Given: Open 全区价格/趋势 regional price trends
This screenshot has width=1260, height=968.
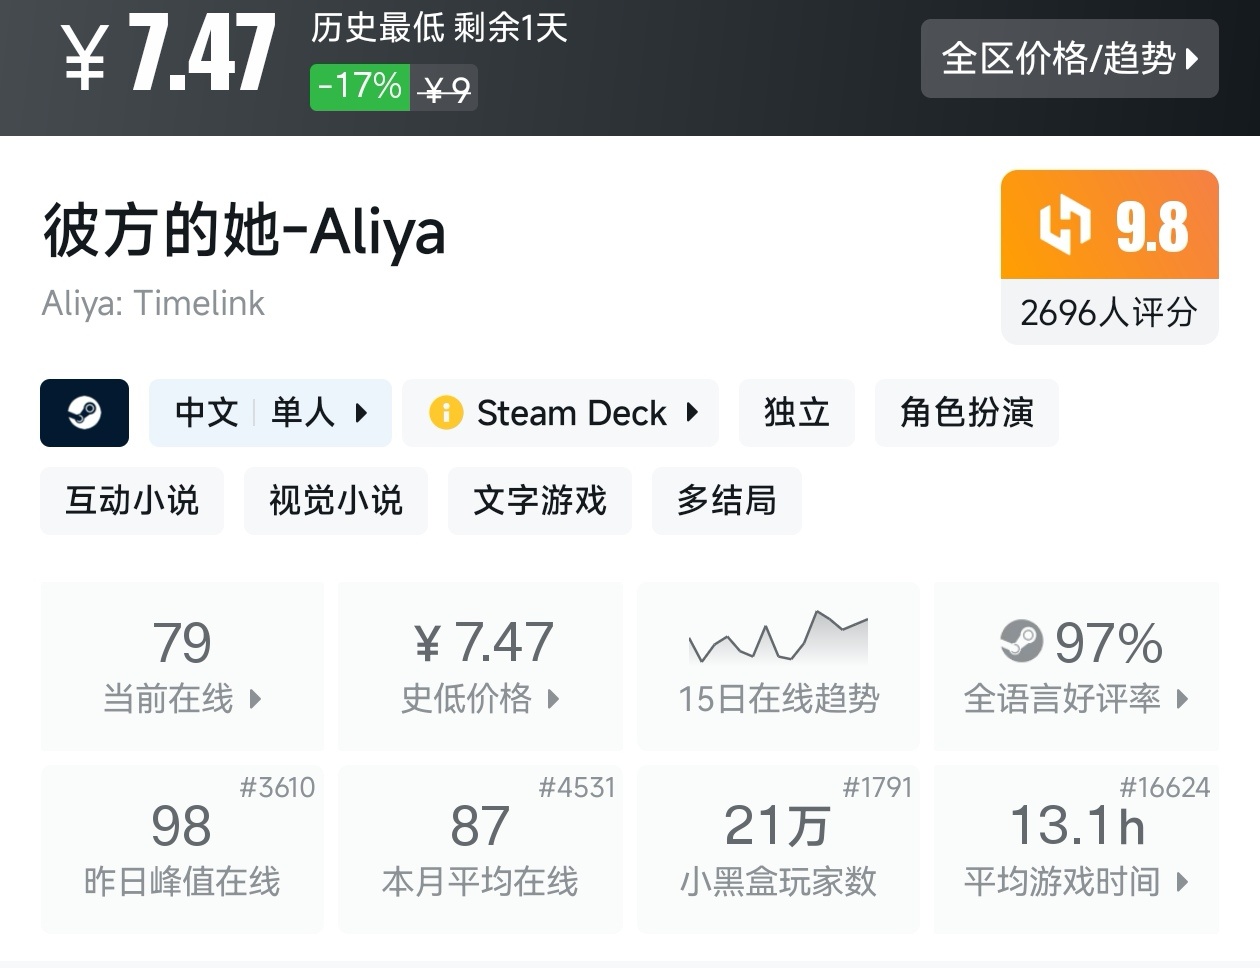Looking at the screenshot, I should tap(1069, 59).
